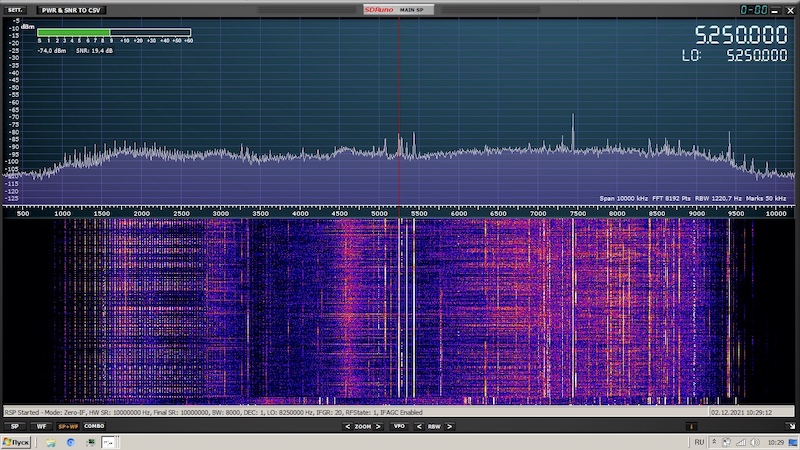Click the 7500 kHz frequency scale mark
800x450 pixels.
point(577,213)
